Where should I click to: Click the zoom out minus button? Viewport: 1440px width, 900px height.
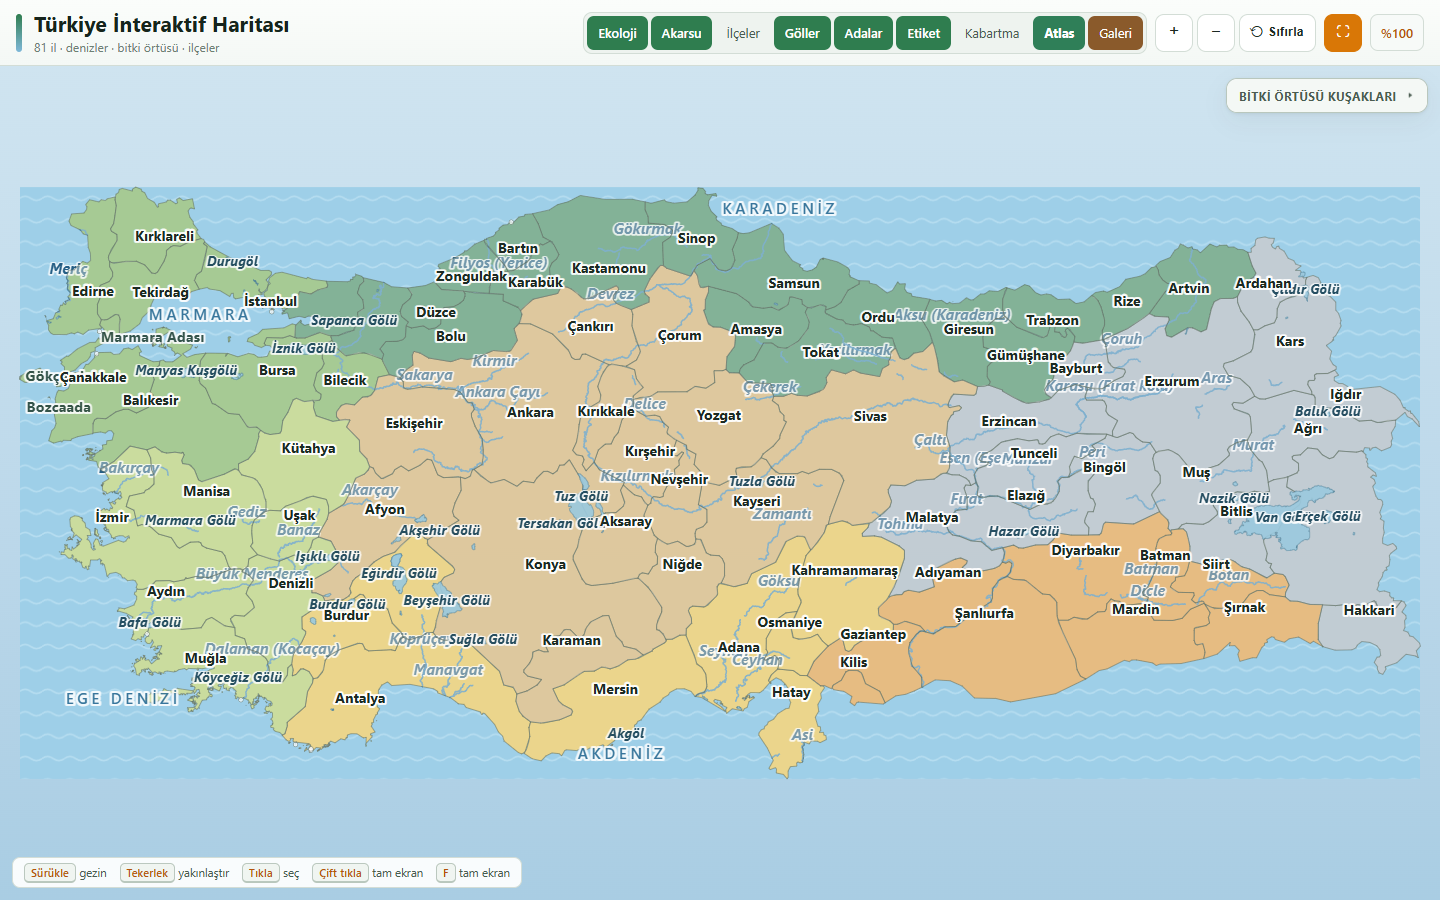(x=1216, y=32)
